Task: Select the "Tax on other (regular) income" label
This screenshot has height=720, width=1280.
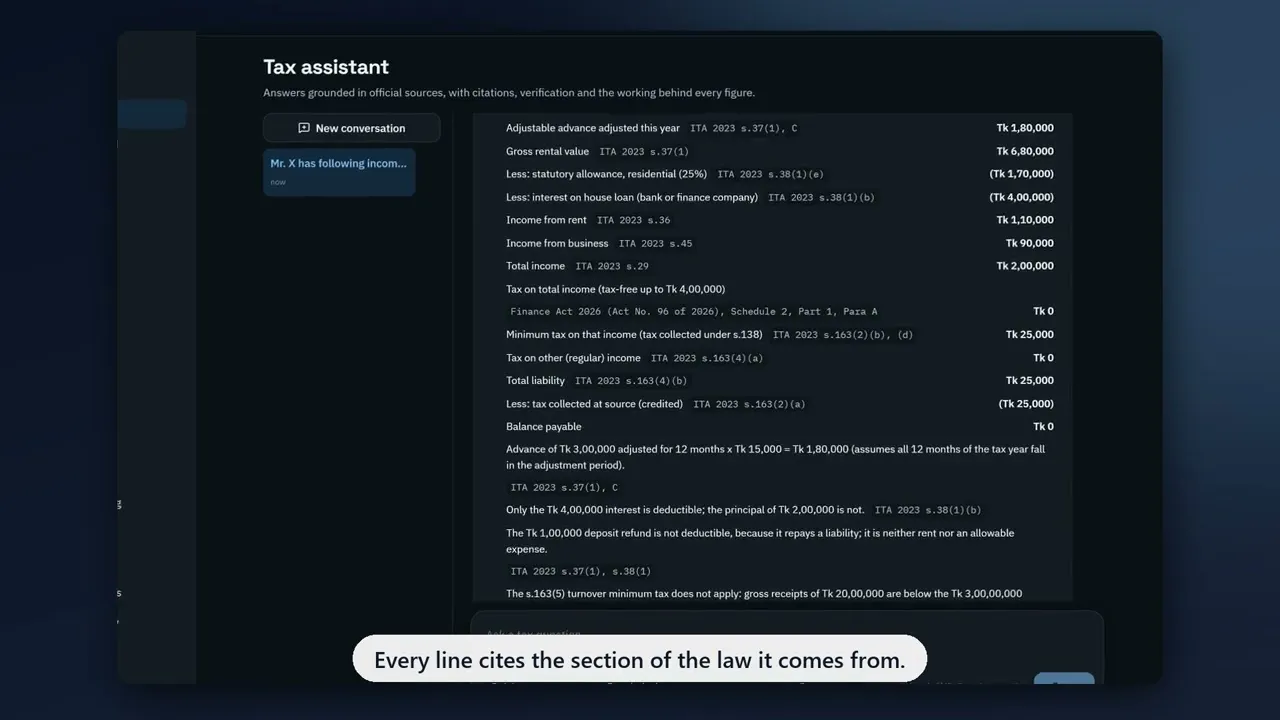Action: point(573,358)
